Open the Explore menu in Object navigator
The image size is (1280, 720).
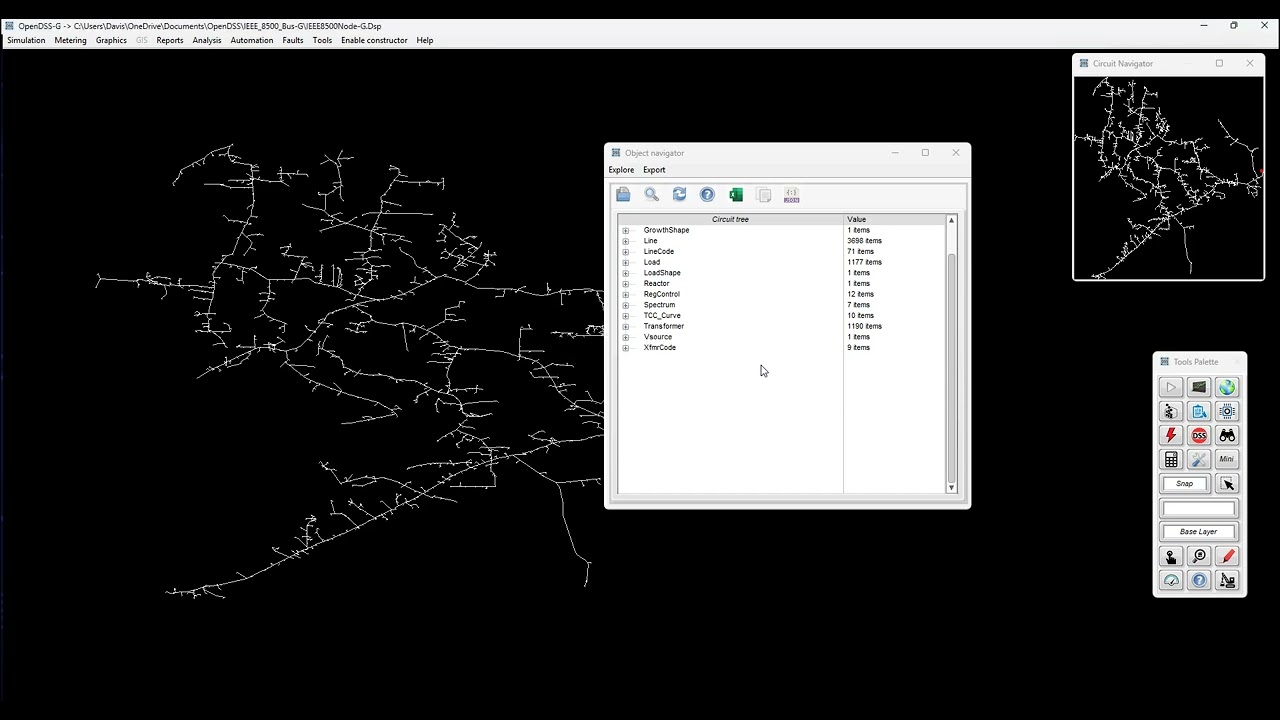pyautogui.click(x=621, y=170)
